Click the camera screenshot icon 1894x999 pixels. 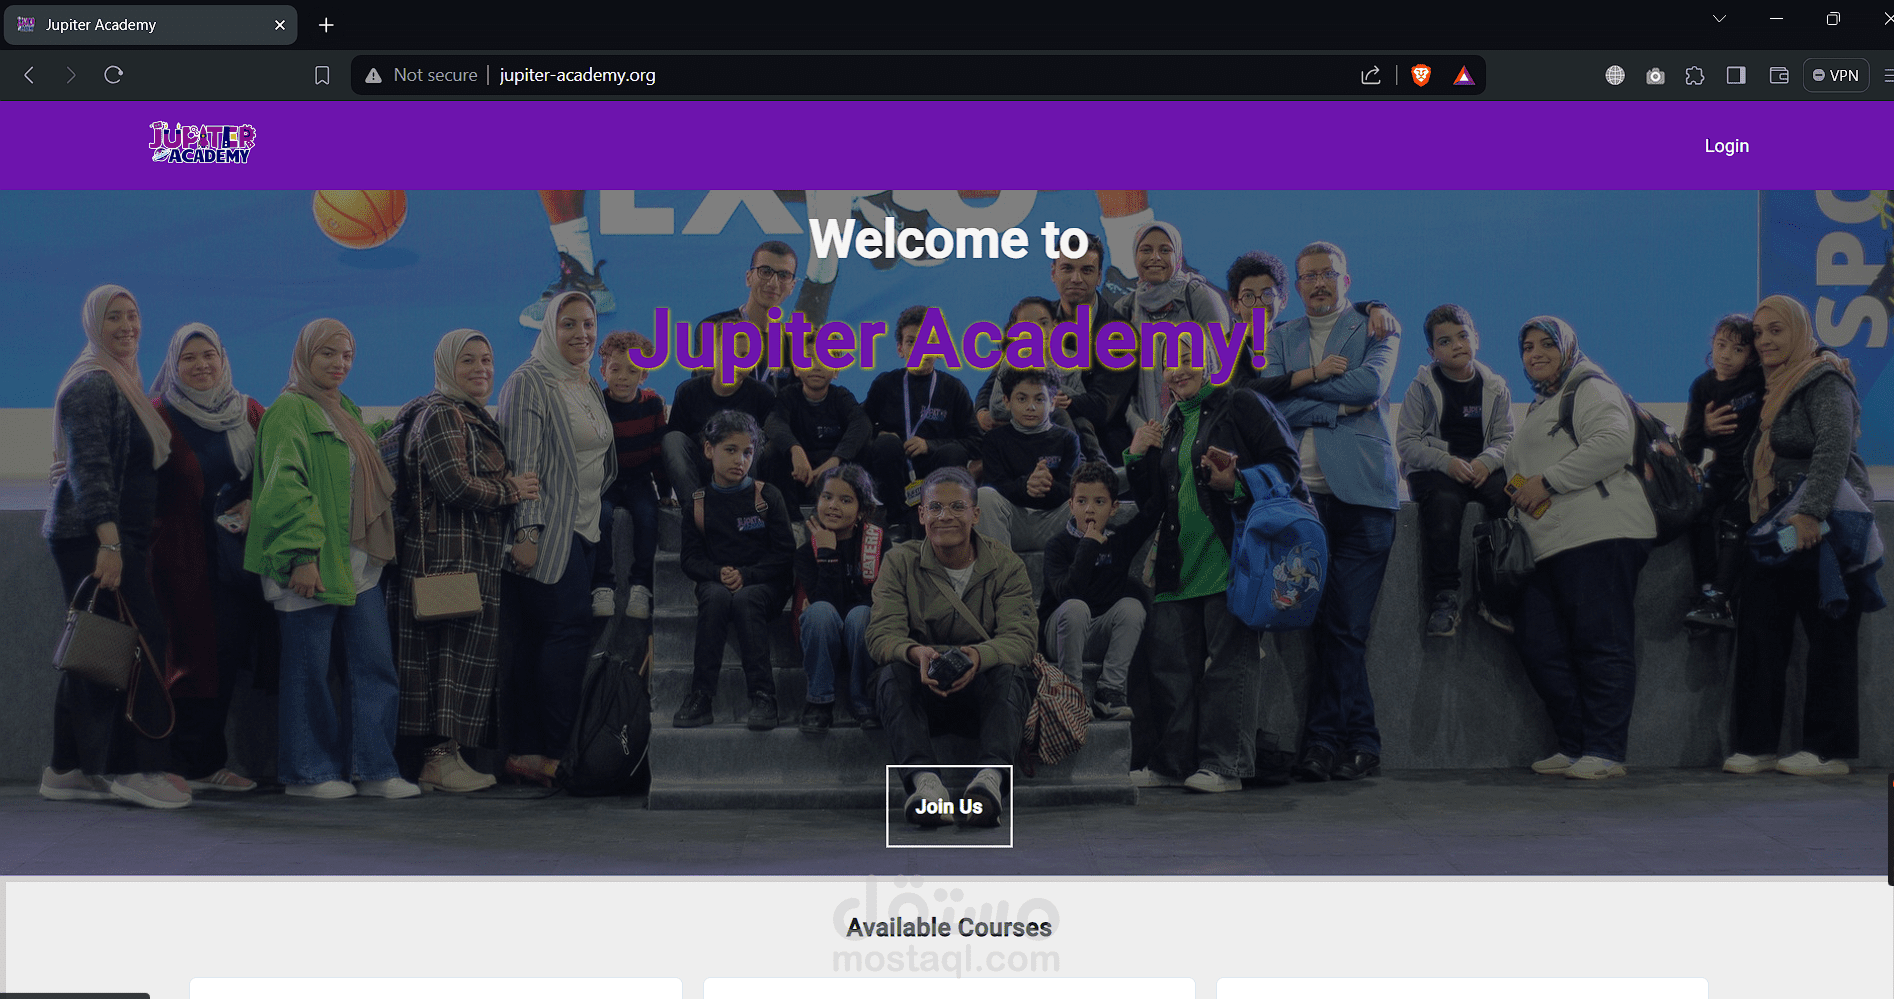(x=1655, y=76)
